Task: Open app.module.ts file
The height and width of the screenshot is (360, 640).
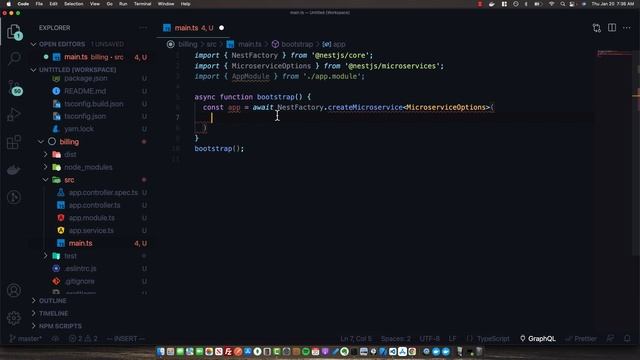Action: click(x=91, y=218)
